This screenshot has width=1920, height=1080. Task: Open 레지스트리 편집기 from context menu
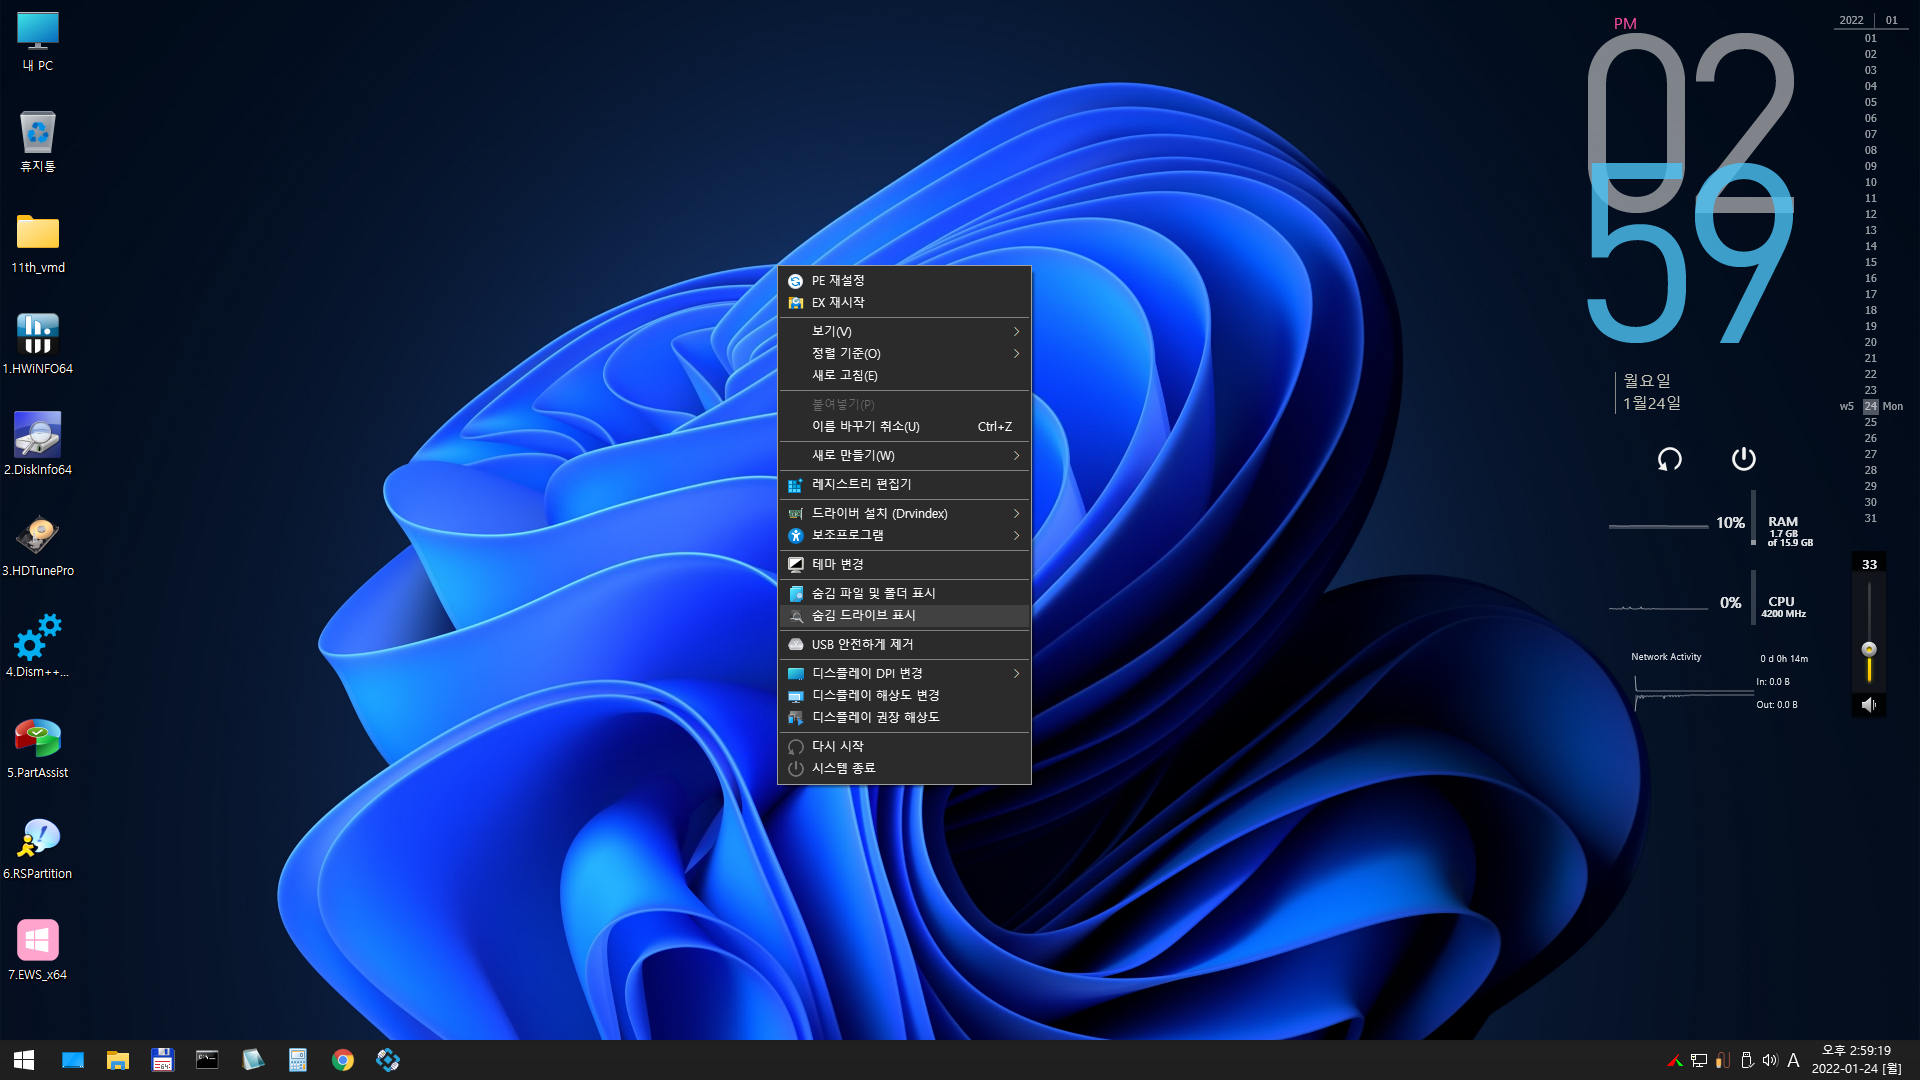904,485
